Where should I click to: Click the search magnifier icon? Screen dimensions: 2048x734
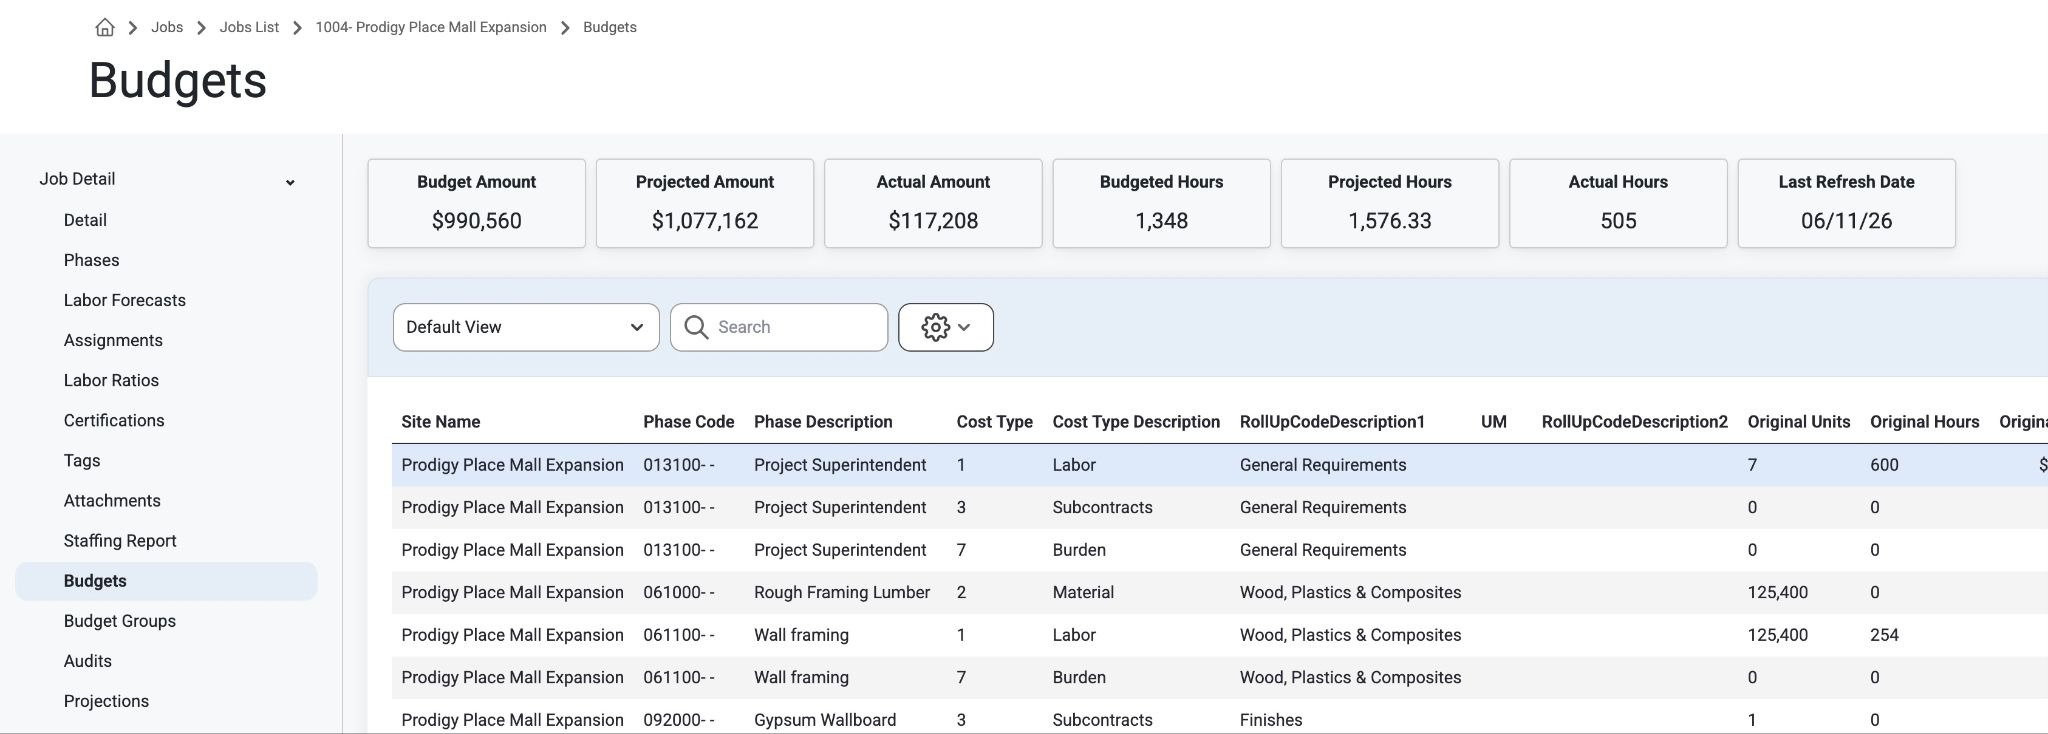pyautogui.click(x=696, y=327)
